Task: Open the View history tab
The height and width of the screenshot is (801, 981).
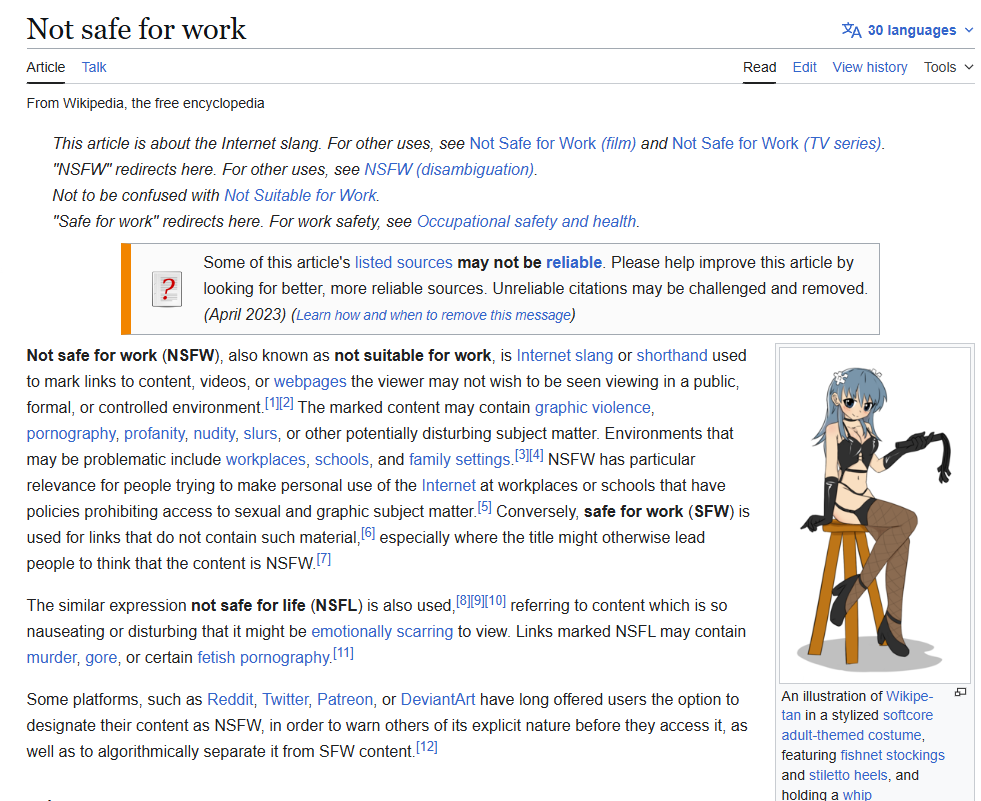Action: click(x=870, y=67)
